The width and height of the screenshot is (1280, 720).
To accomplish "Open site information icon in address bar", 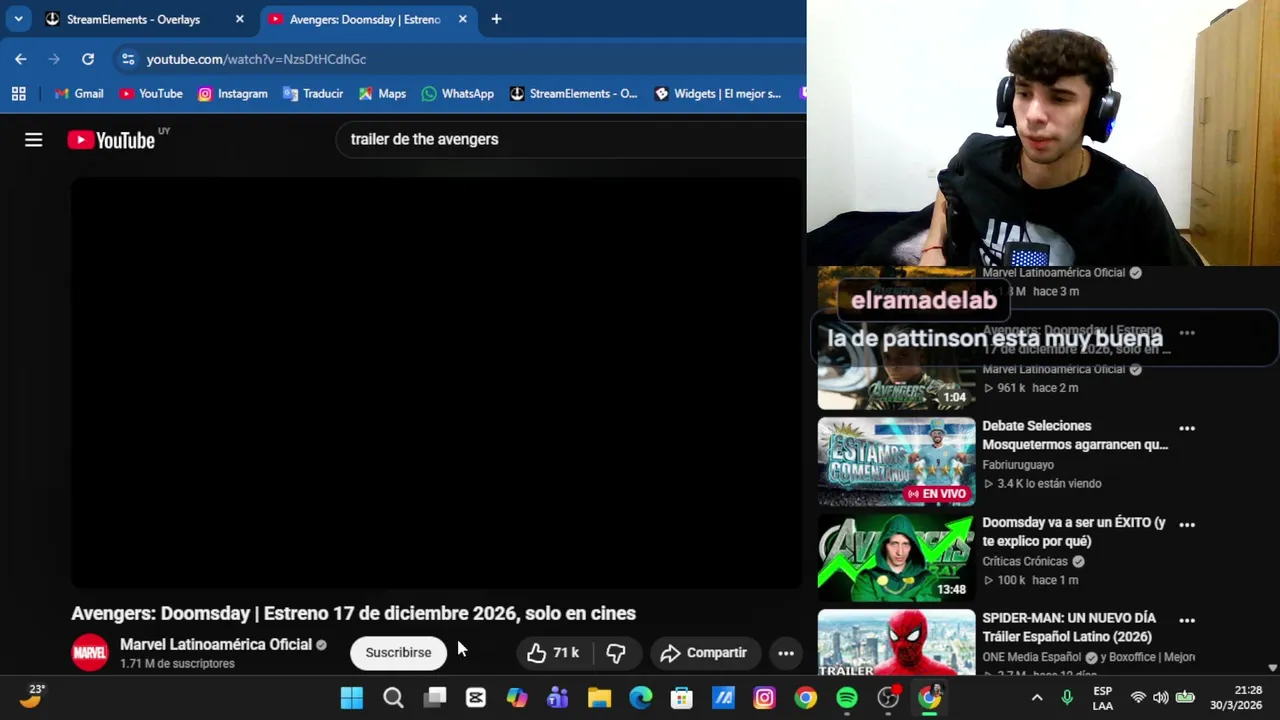I will coord(128,59).
